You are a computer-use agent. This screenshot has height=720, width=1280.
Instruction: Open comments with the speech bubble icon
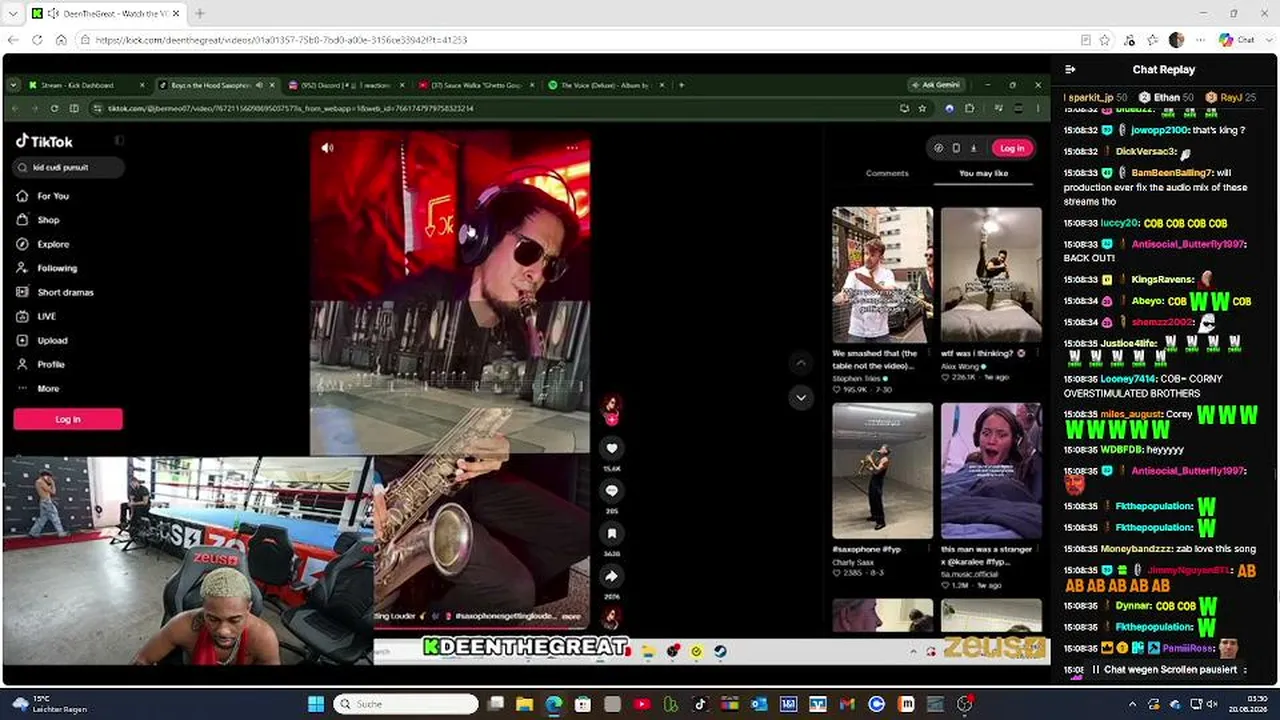click(x=612, y=491)
